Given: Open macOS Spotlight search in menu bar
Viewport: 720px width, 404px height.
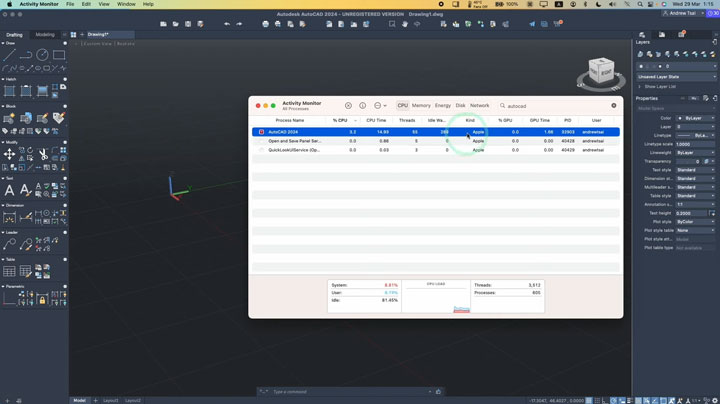Looking at the screenshot, I should [x=640, y=4].
